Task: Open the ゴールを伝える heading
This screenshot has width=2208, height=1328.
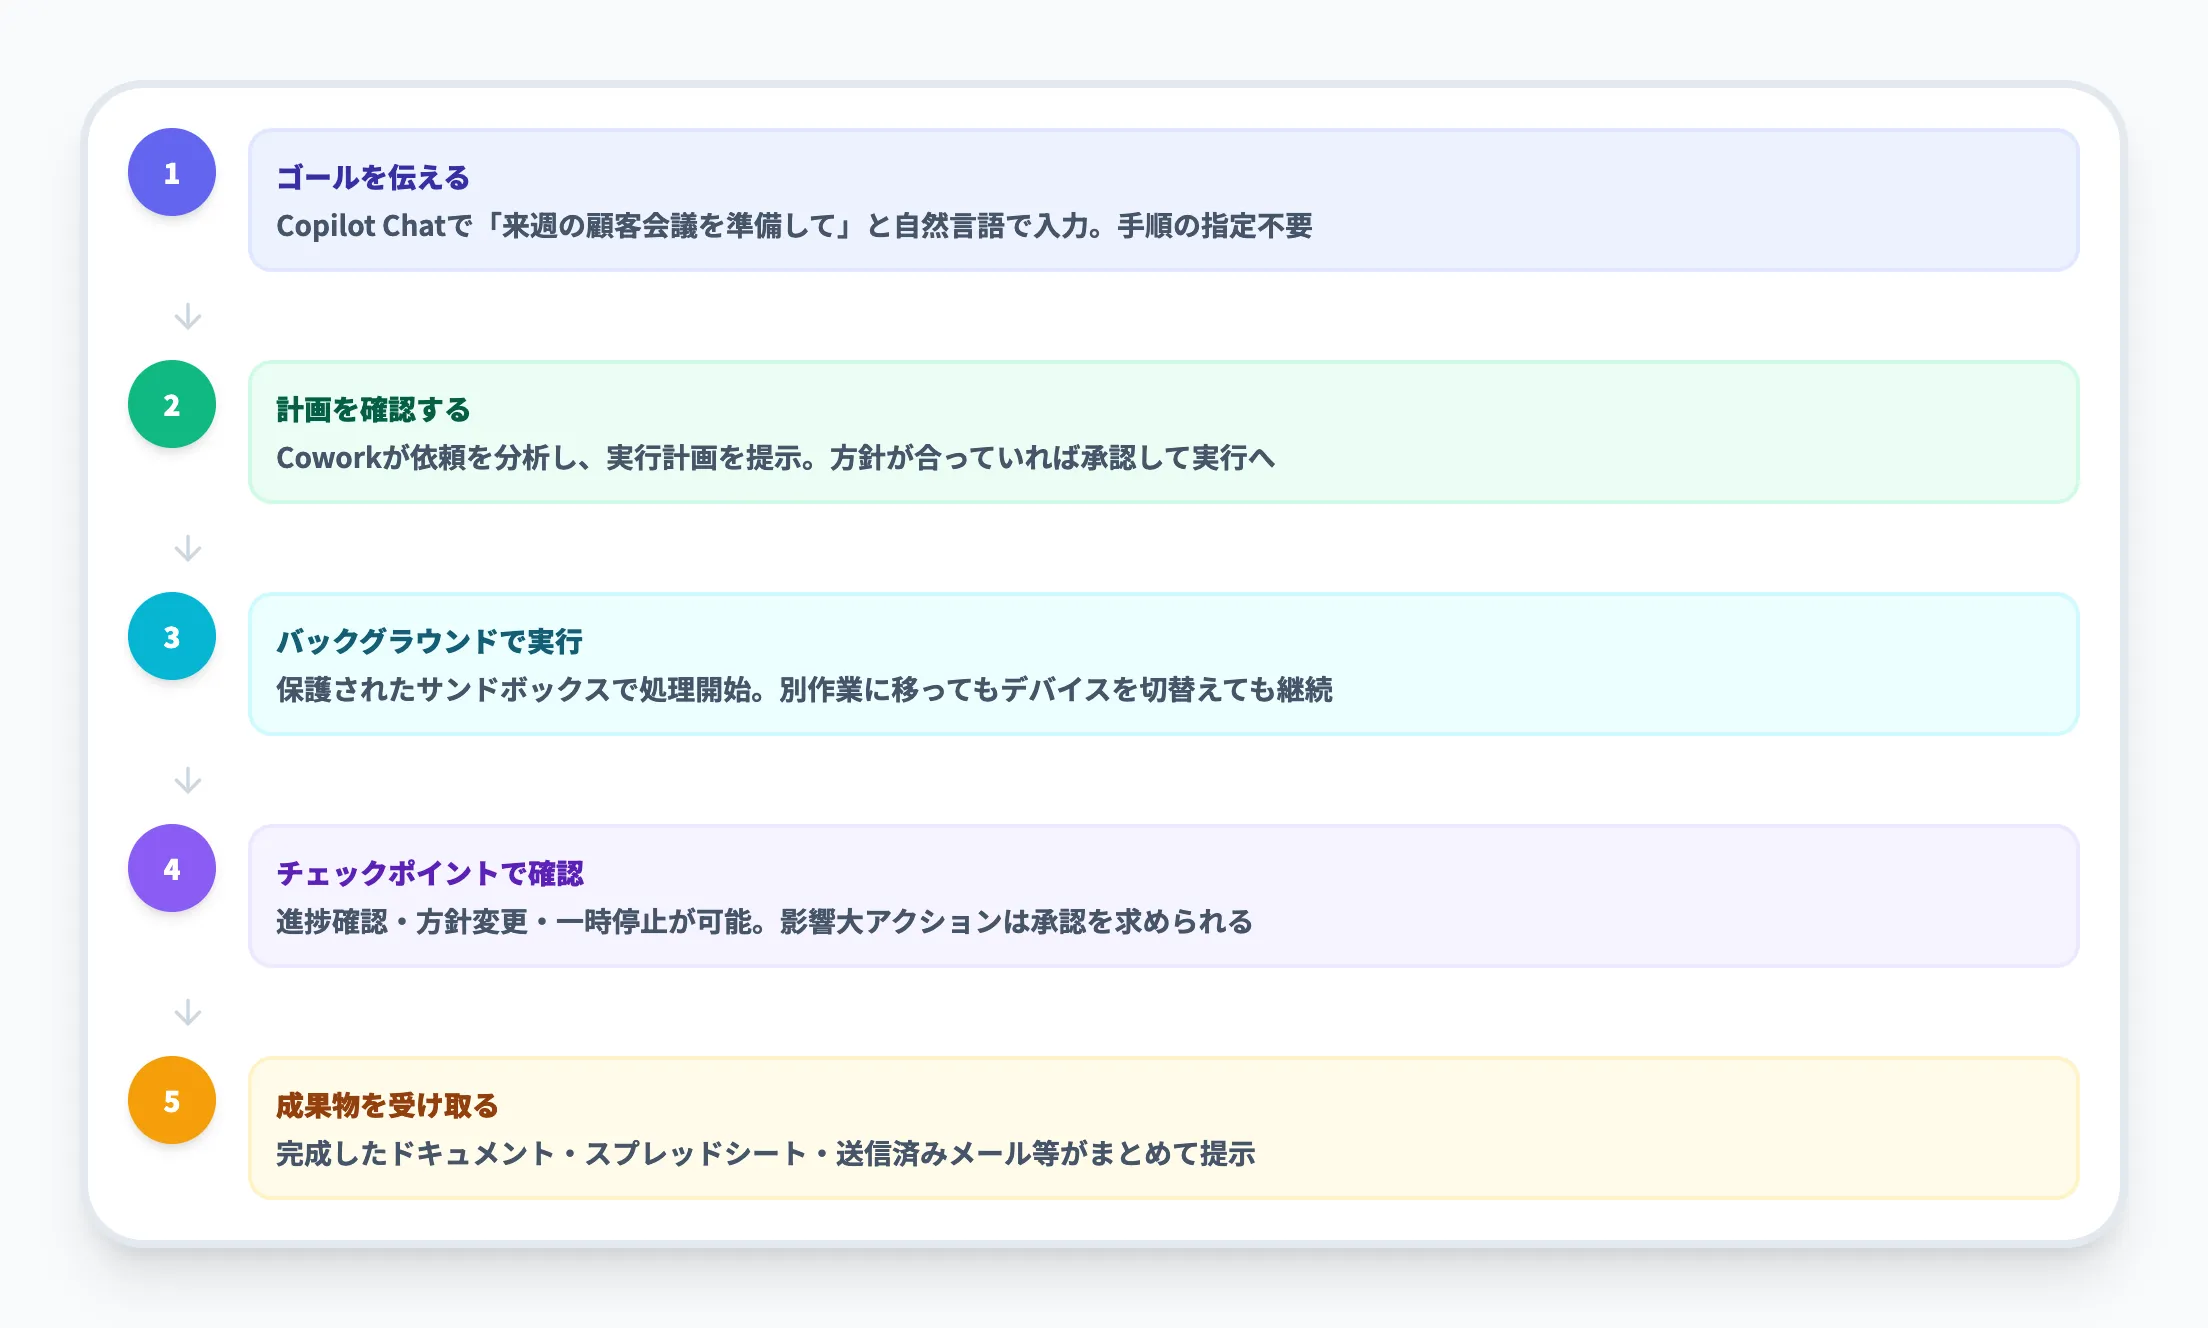Action: coord(375,176)
